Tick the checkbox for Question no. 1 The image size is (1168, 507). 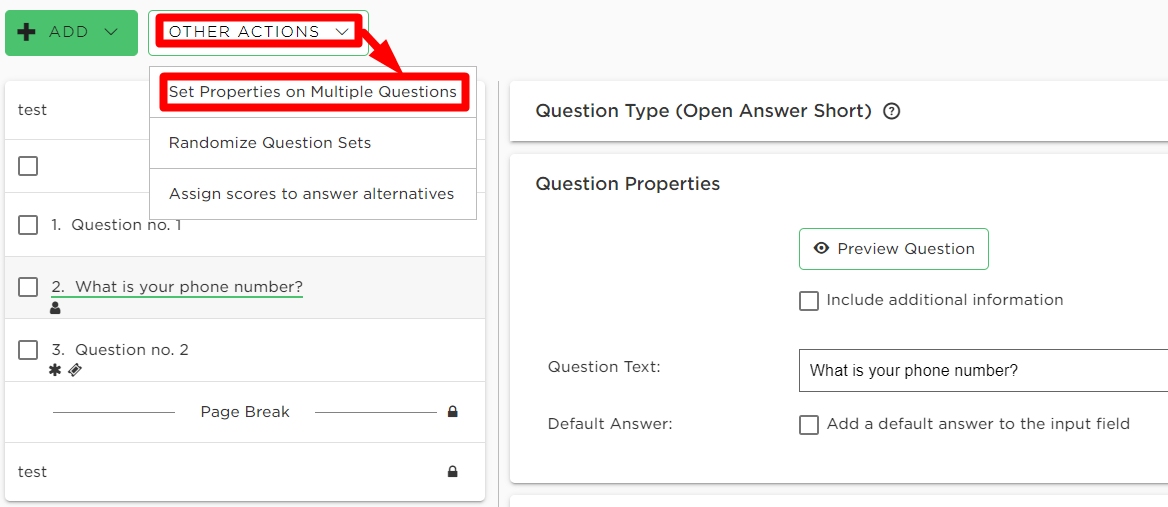click(x=28, y=225)
